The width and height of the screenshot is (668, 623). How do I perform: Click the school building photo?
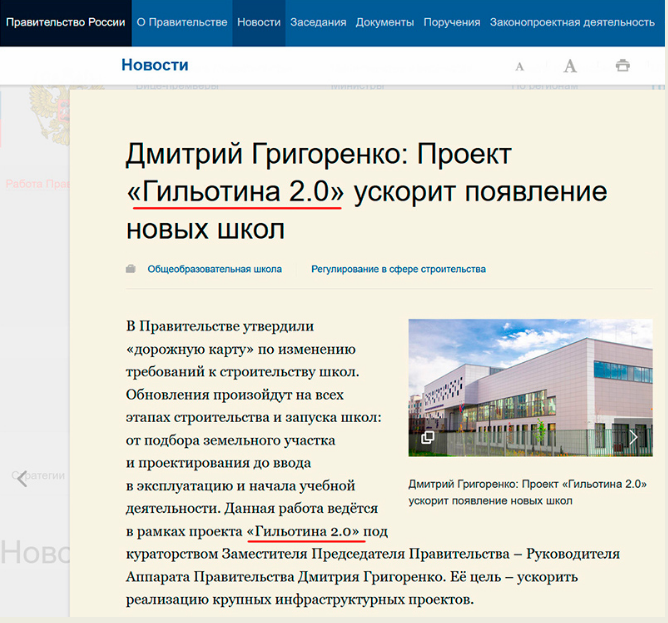point(530,387)
